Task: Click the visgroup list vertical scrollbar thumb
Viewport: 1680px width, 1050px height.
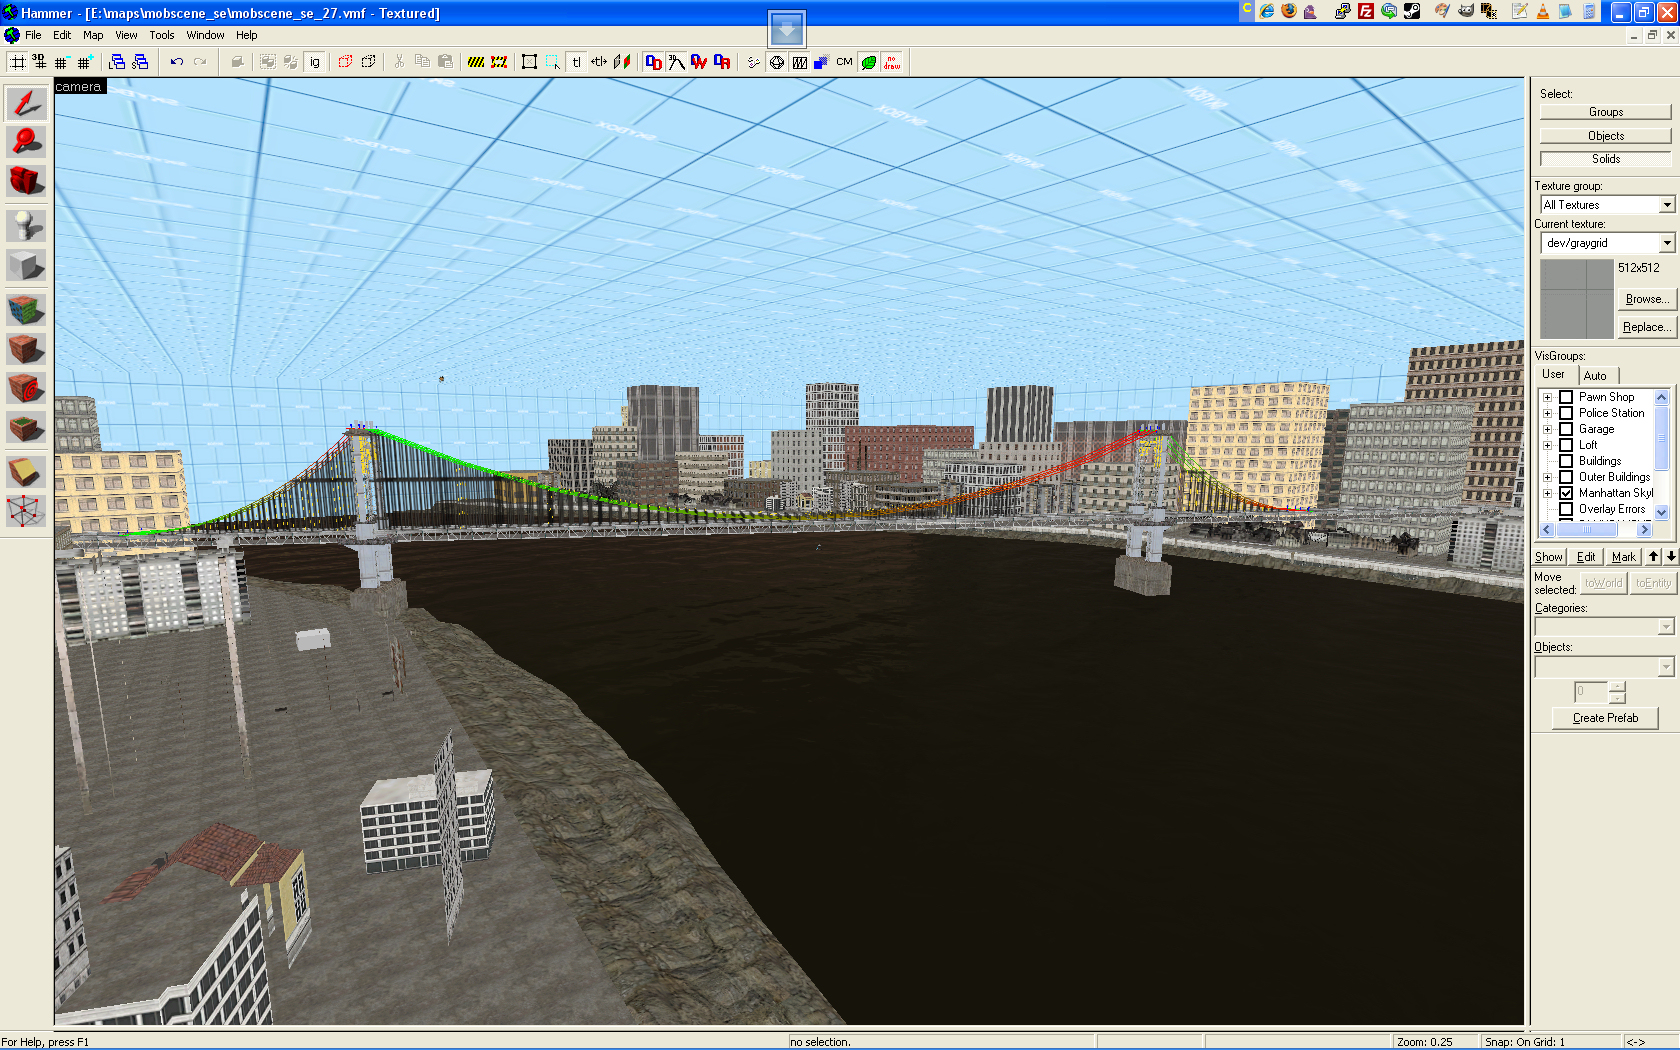Action: point(1662,438)
